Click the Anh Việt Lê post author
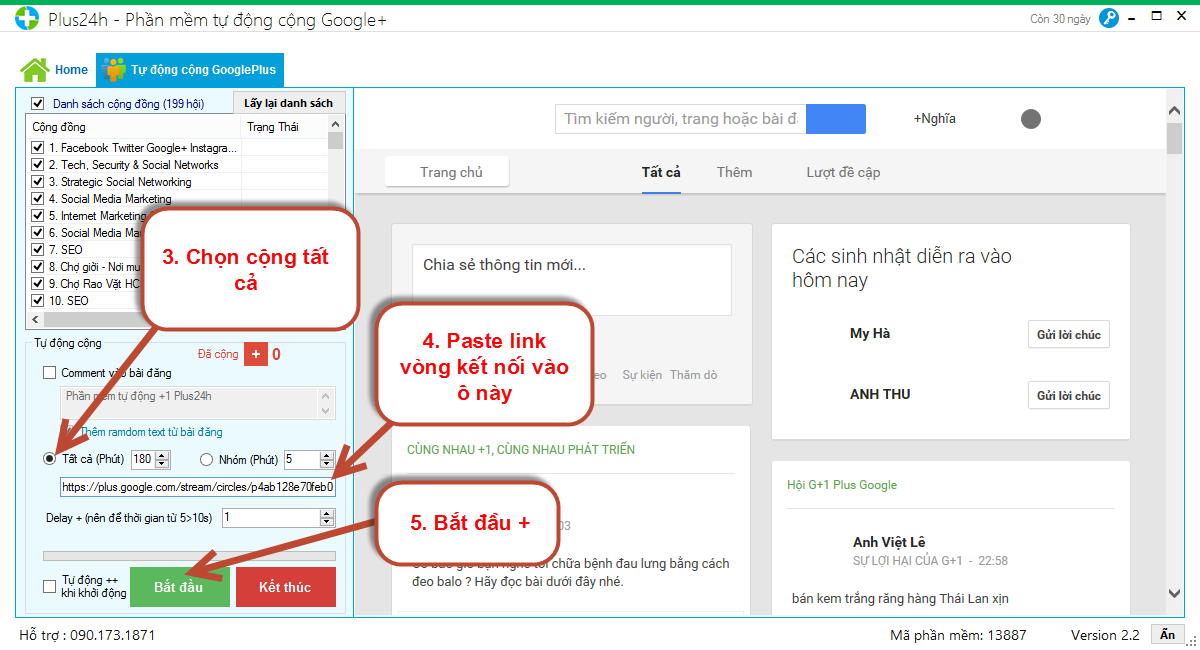The image size is (1200, 650). coord(889,542)
